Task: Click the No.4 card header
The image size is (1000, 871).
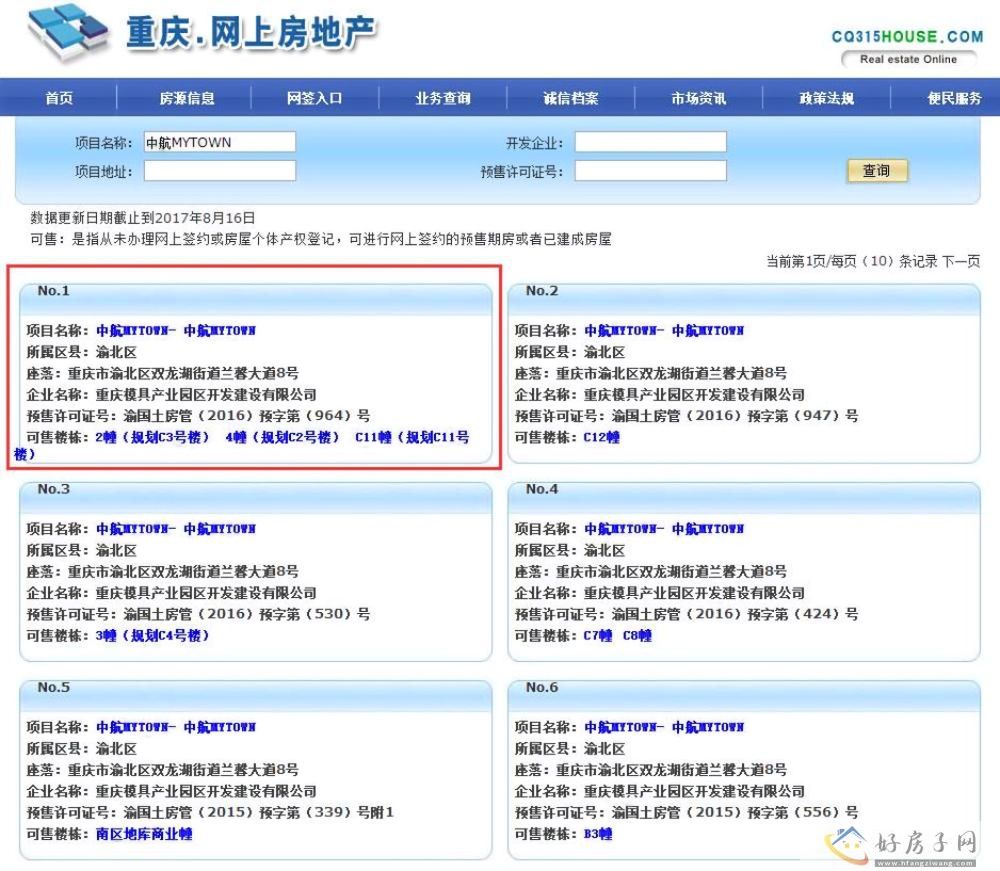Action: click(744, 497)
